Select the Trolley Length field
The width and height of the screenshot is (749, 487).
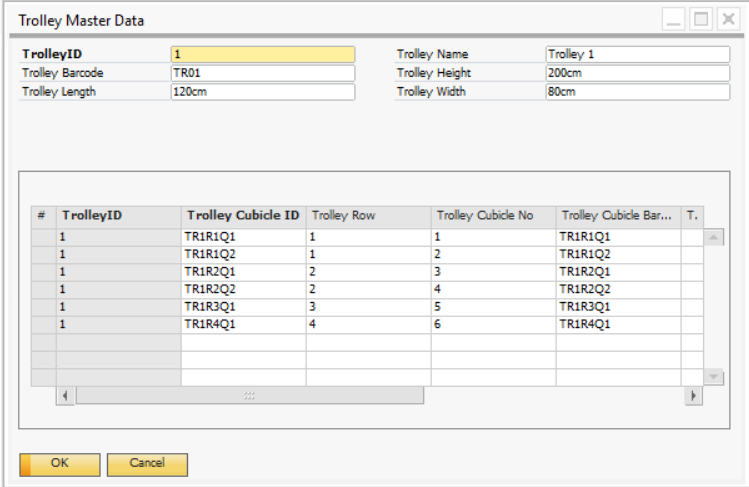pyautogui.click(x=262, y=92)
